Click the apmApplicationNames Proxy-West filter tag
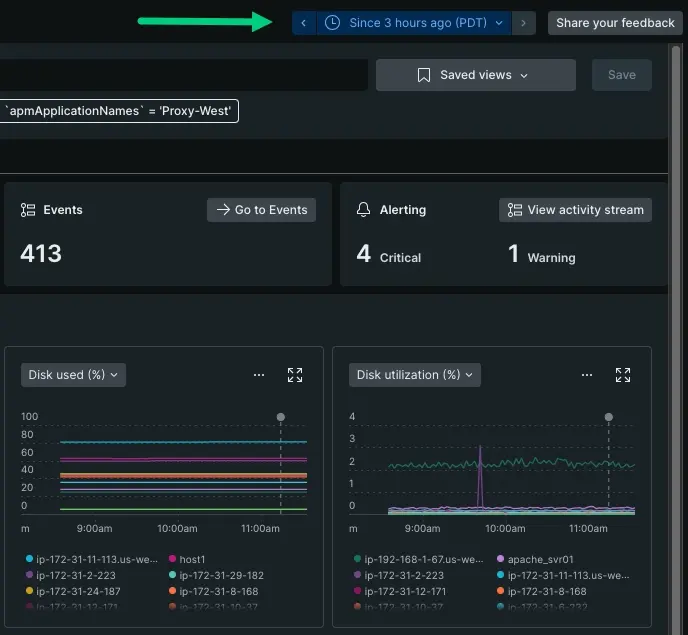Viewport: 688px width, 635px height. click(120, 111)
